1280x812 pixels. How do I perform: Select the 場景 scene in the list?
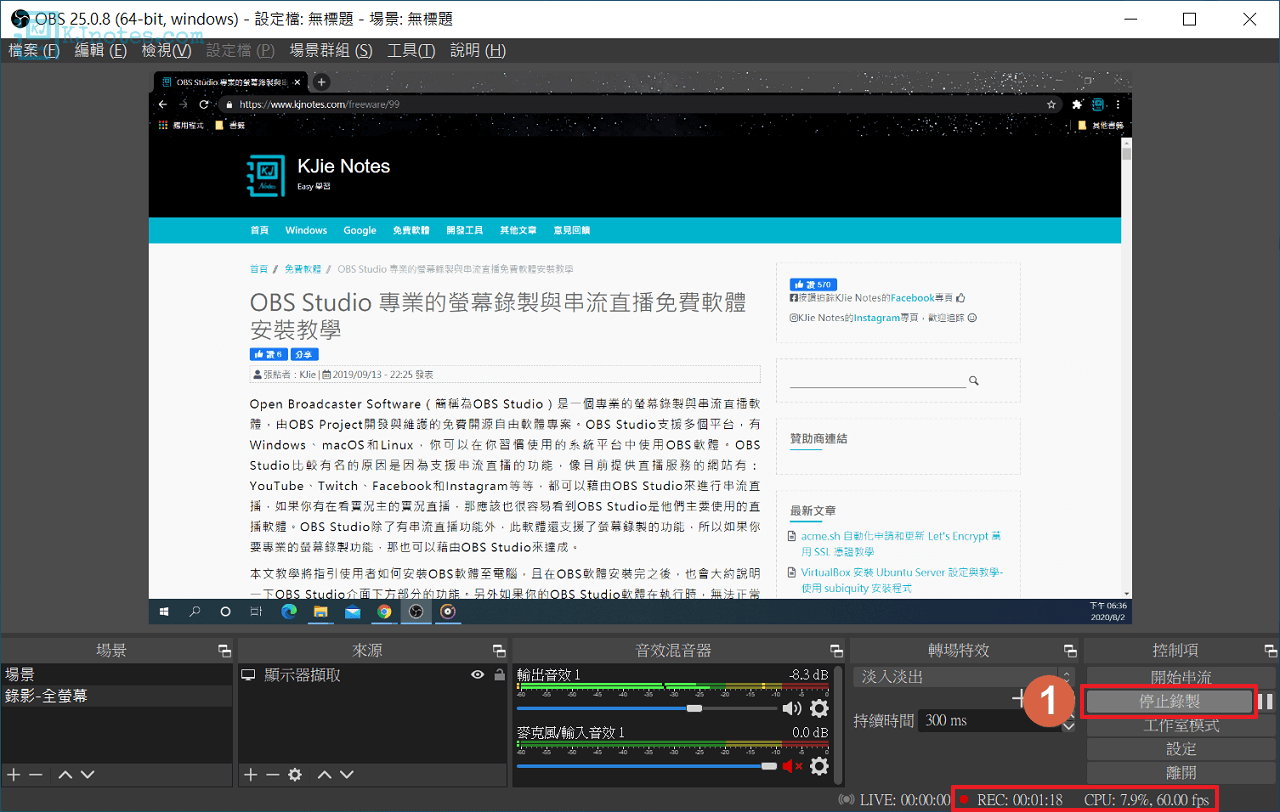click(x=117, y=675)
